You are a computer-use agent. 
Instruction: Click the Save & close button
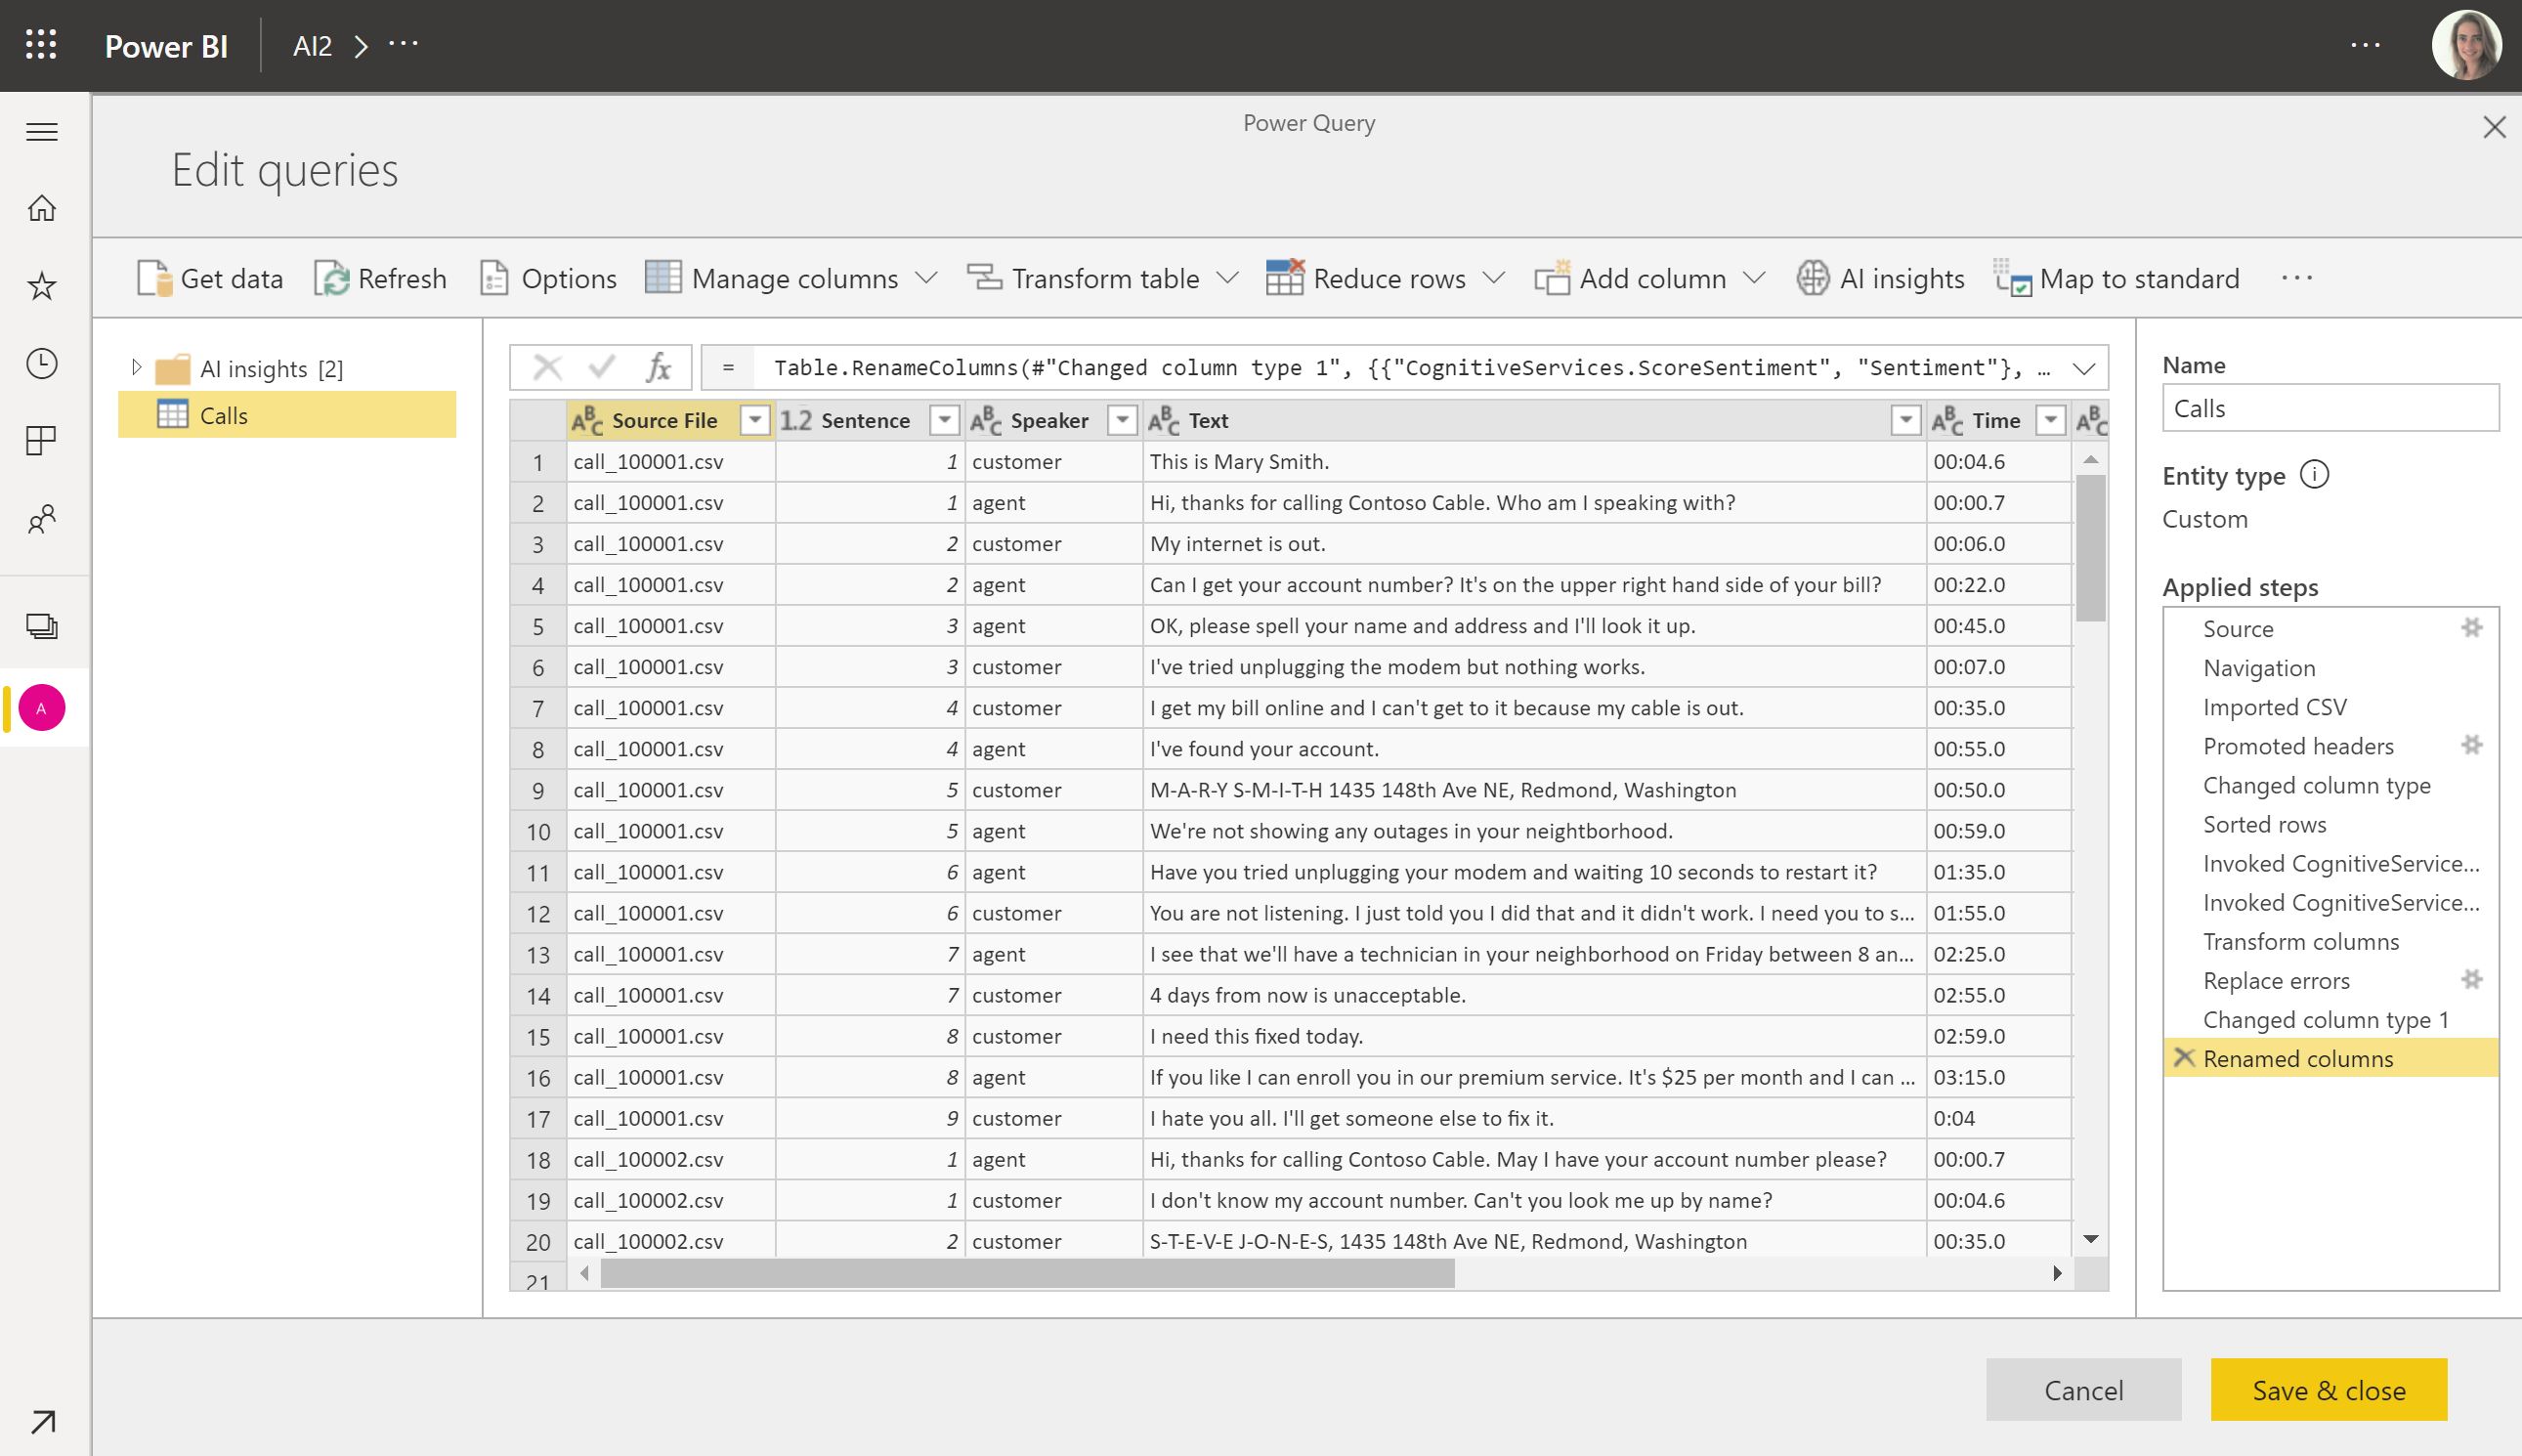(2329, 1389)
